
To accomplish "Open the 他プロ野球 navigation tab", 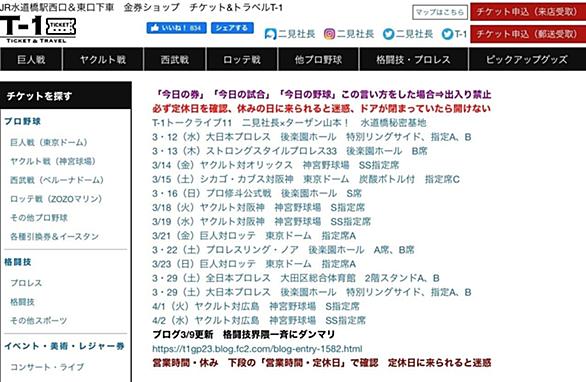I will (318, 59).
